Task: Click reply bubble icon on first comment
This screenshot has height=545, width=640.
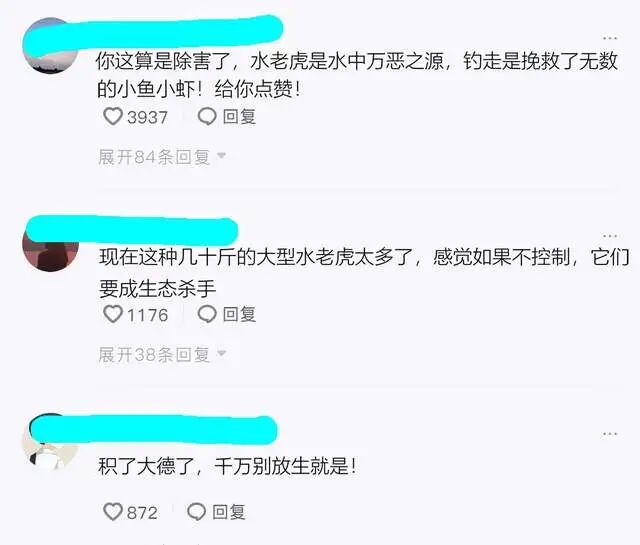Action: [x=207, y=117]
